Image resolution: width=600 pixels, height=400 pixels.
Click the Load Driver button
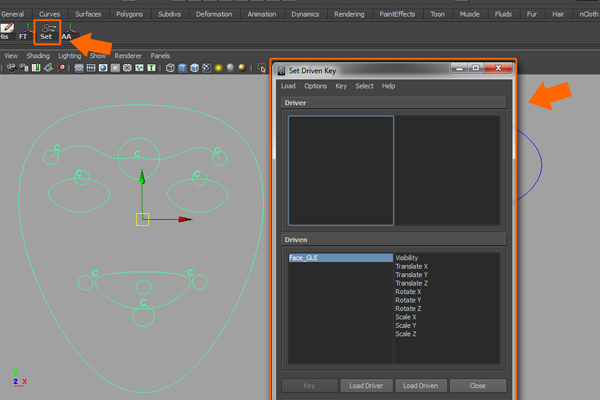pyautogui.click(x=366, y=385)
